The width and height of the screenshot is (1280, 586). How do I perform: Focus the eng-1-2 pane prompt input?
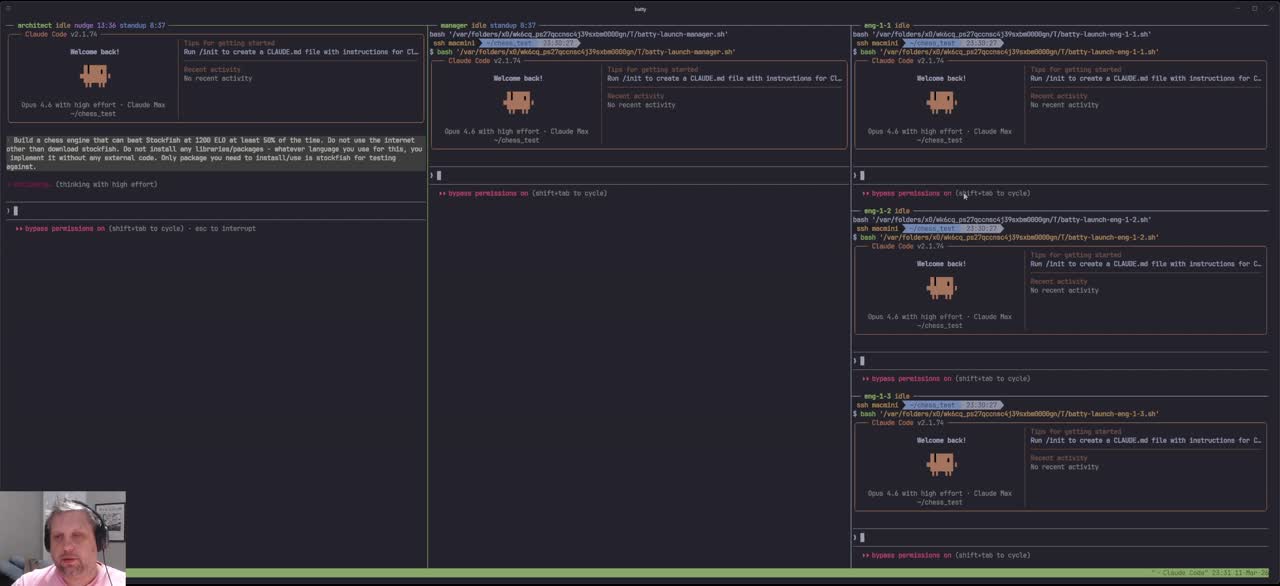[x=1062, y=360]
